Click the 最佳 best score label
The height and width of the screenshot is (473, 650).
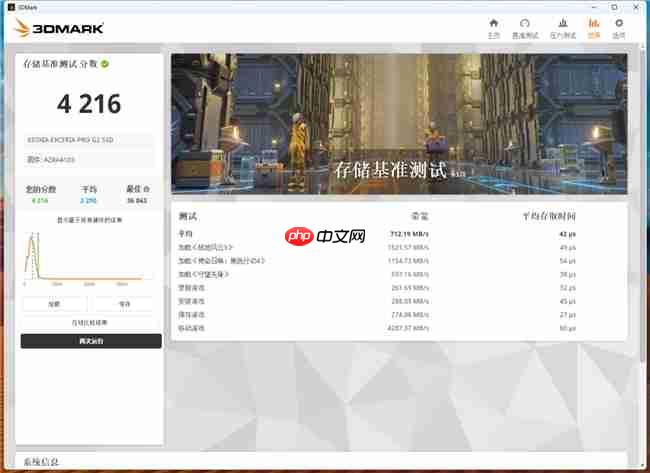(x=133, y=189)
